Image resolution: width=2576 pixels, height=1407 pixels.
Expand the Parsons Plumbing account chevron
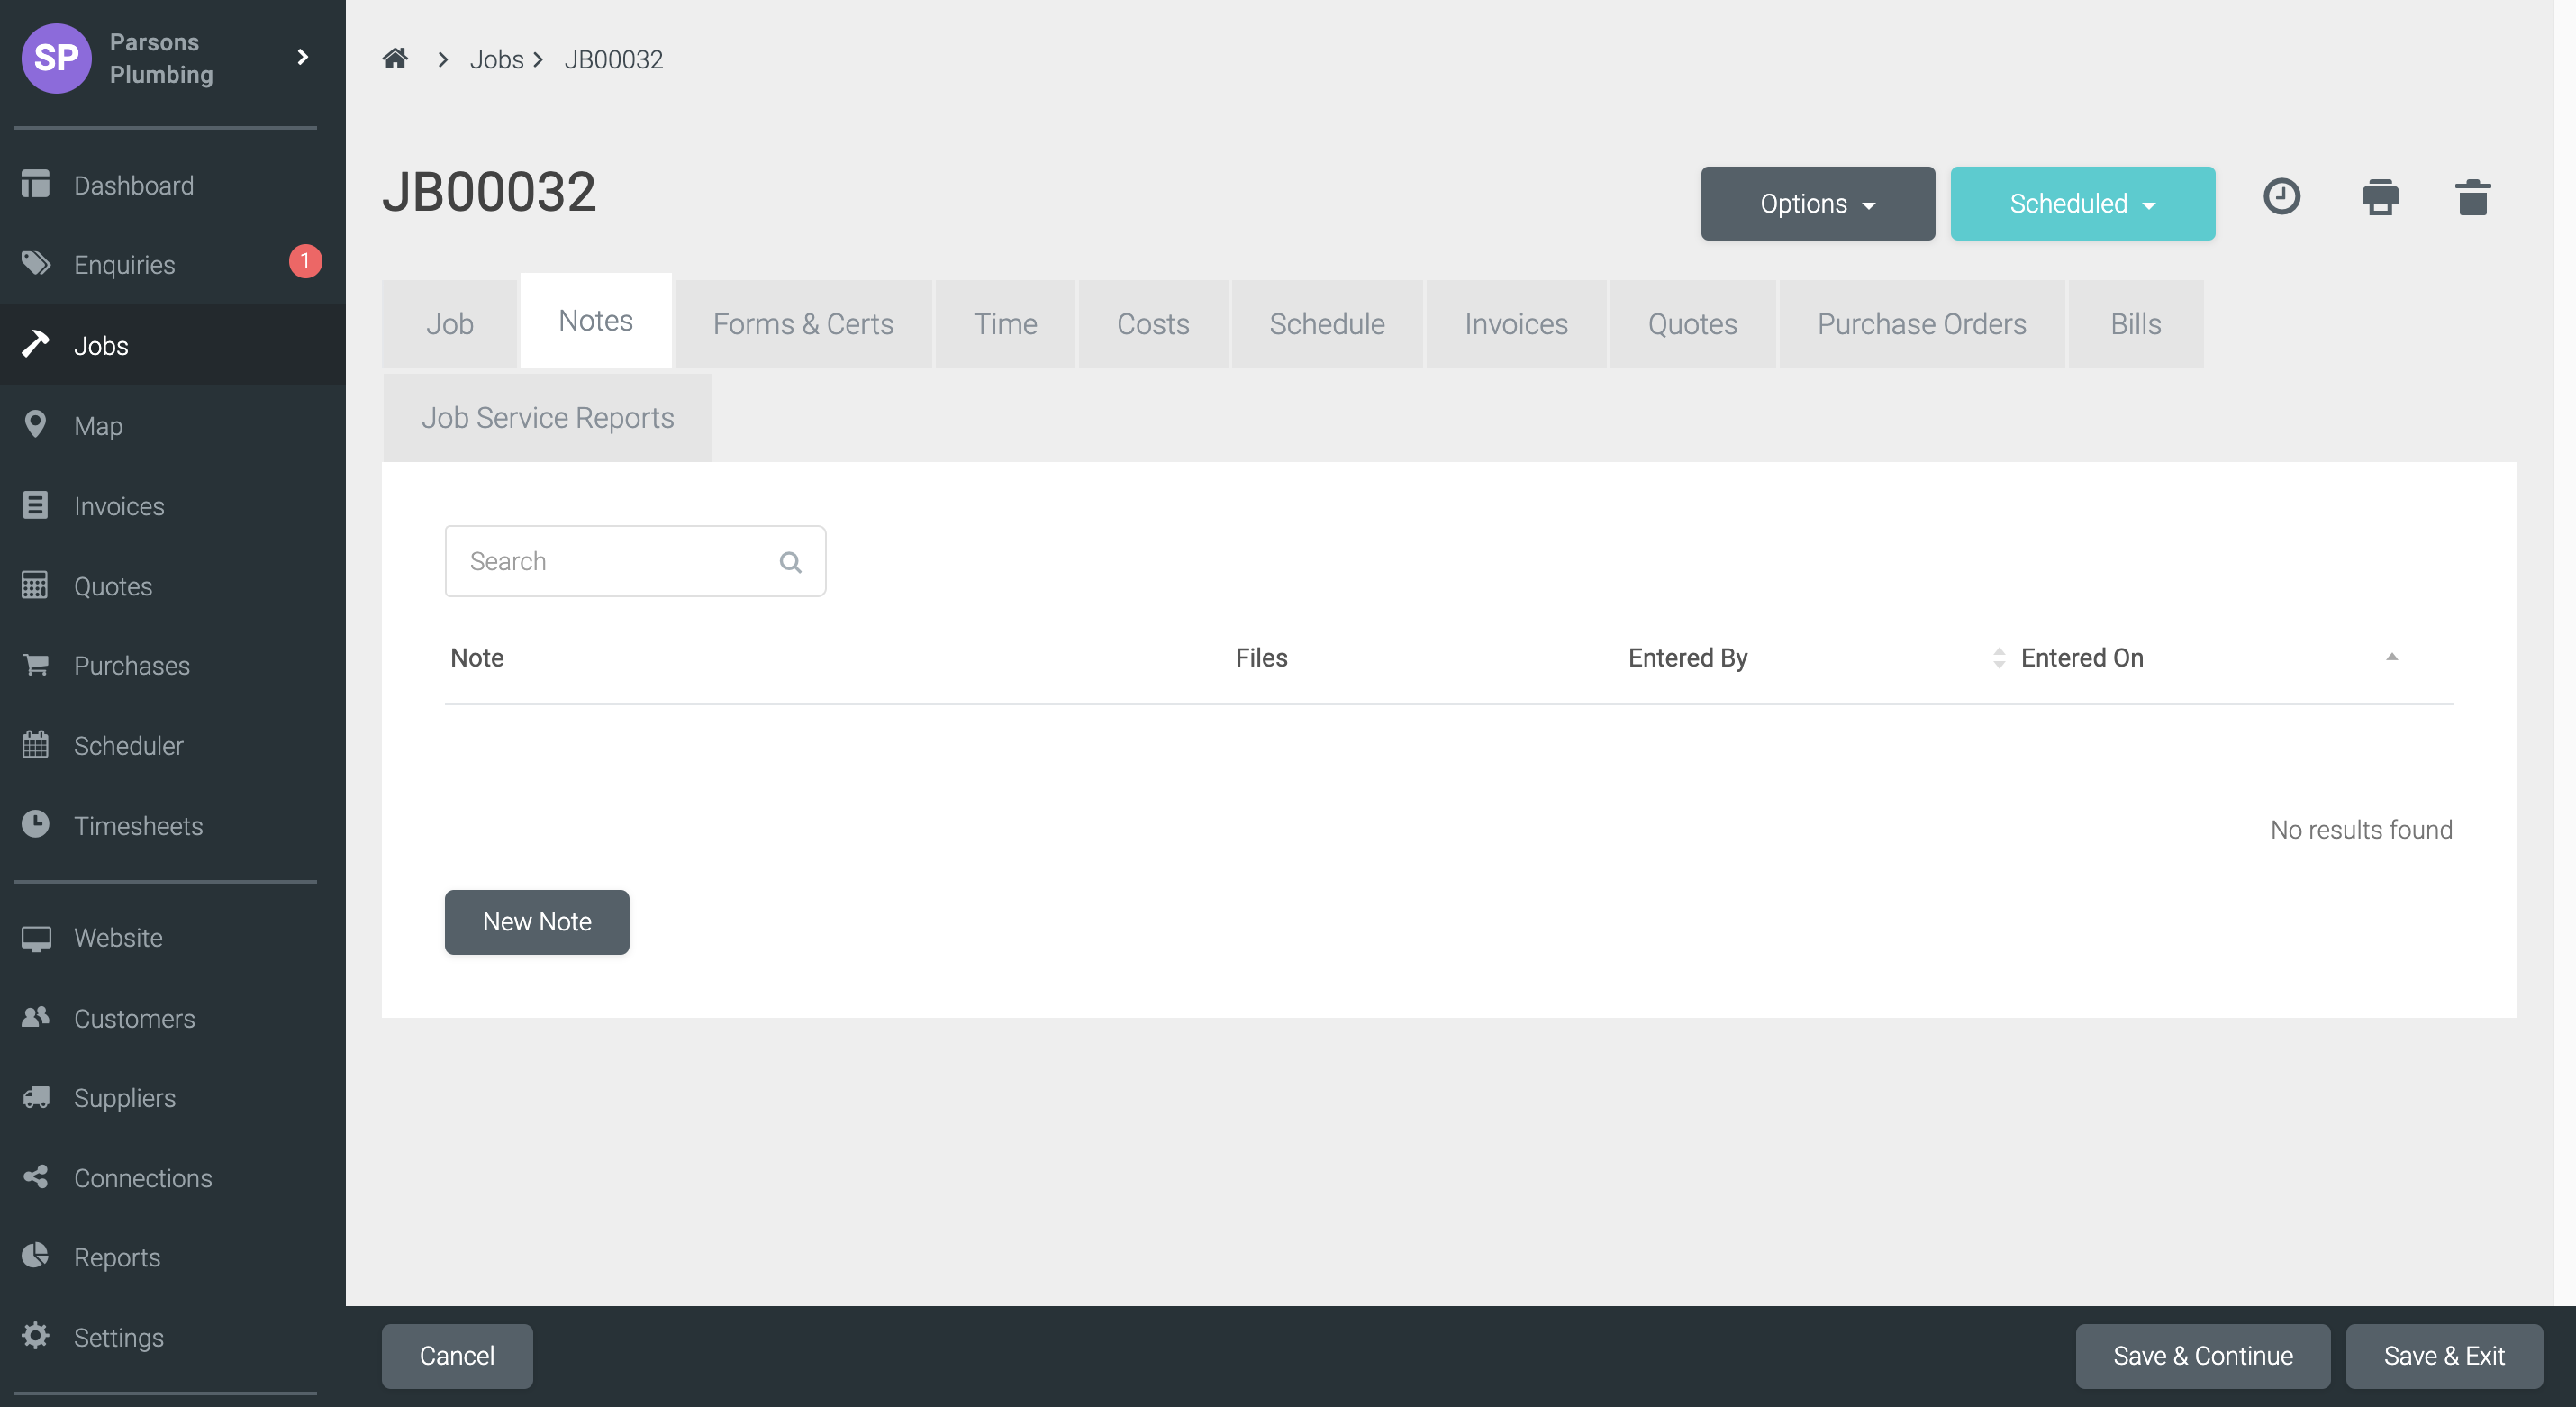[302, 57]
